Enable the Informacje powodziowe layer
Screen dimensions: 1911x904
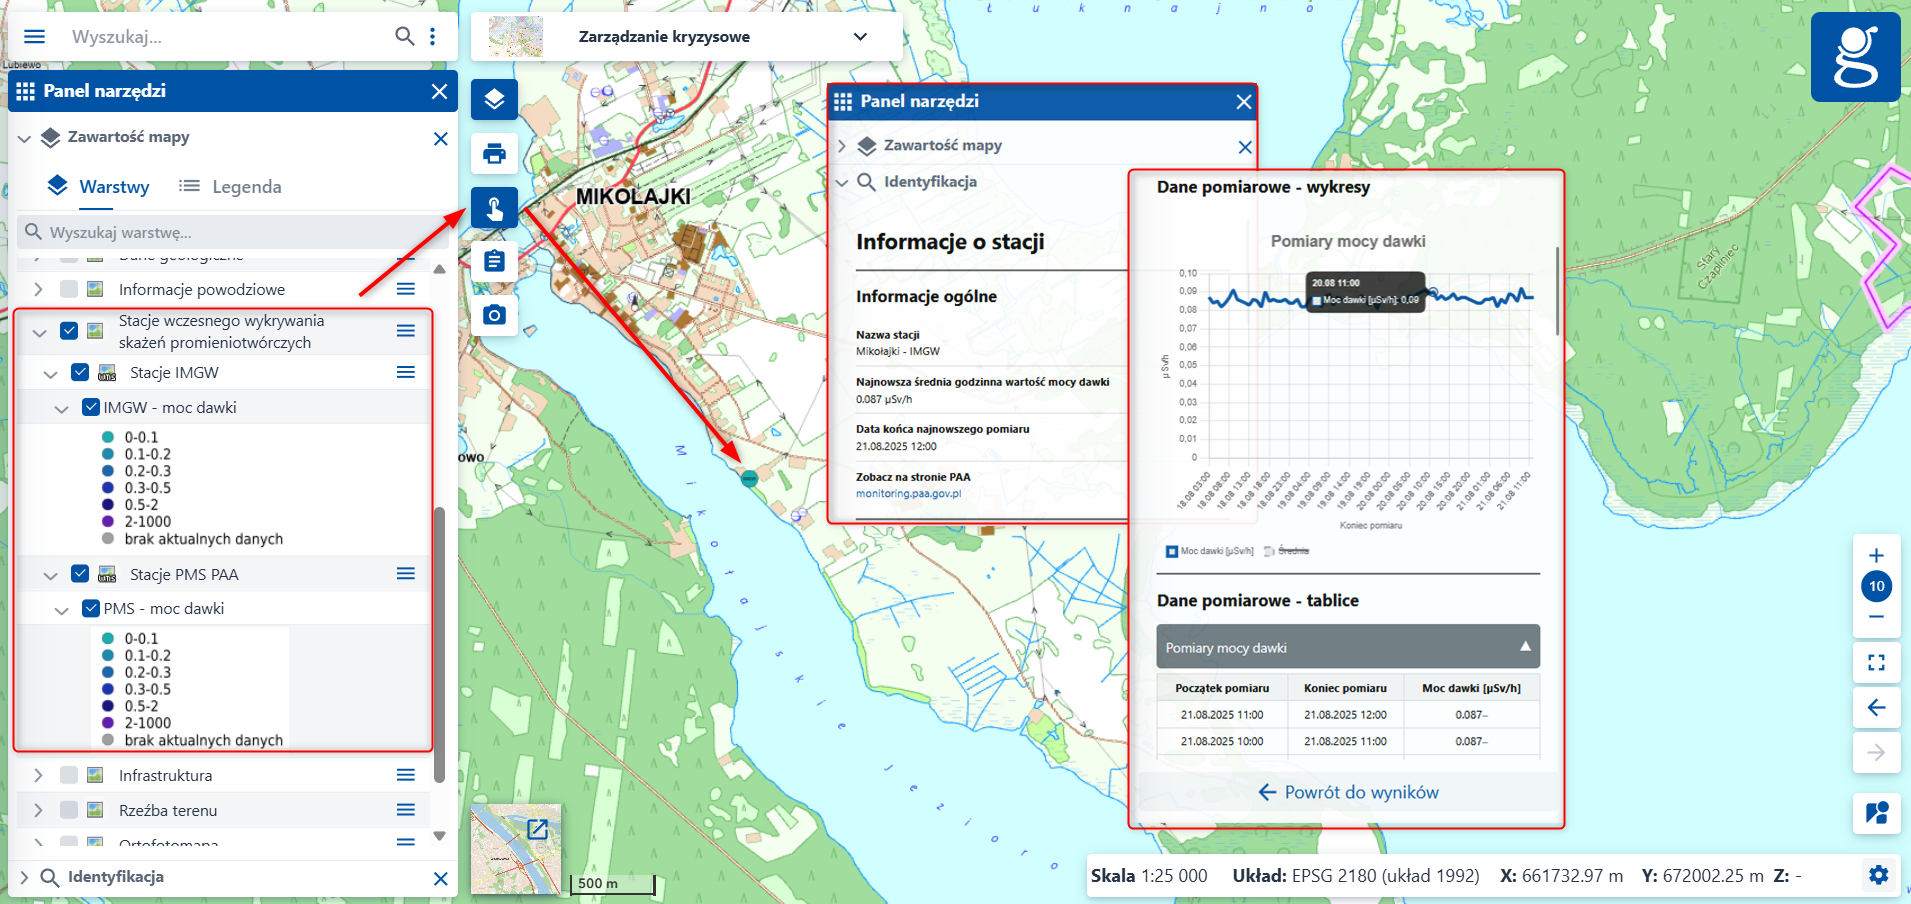[69, 289]
